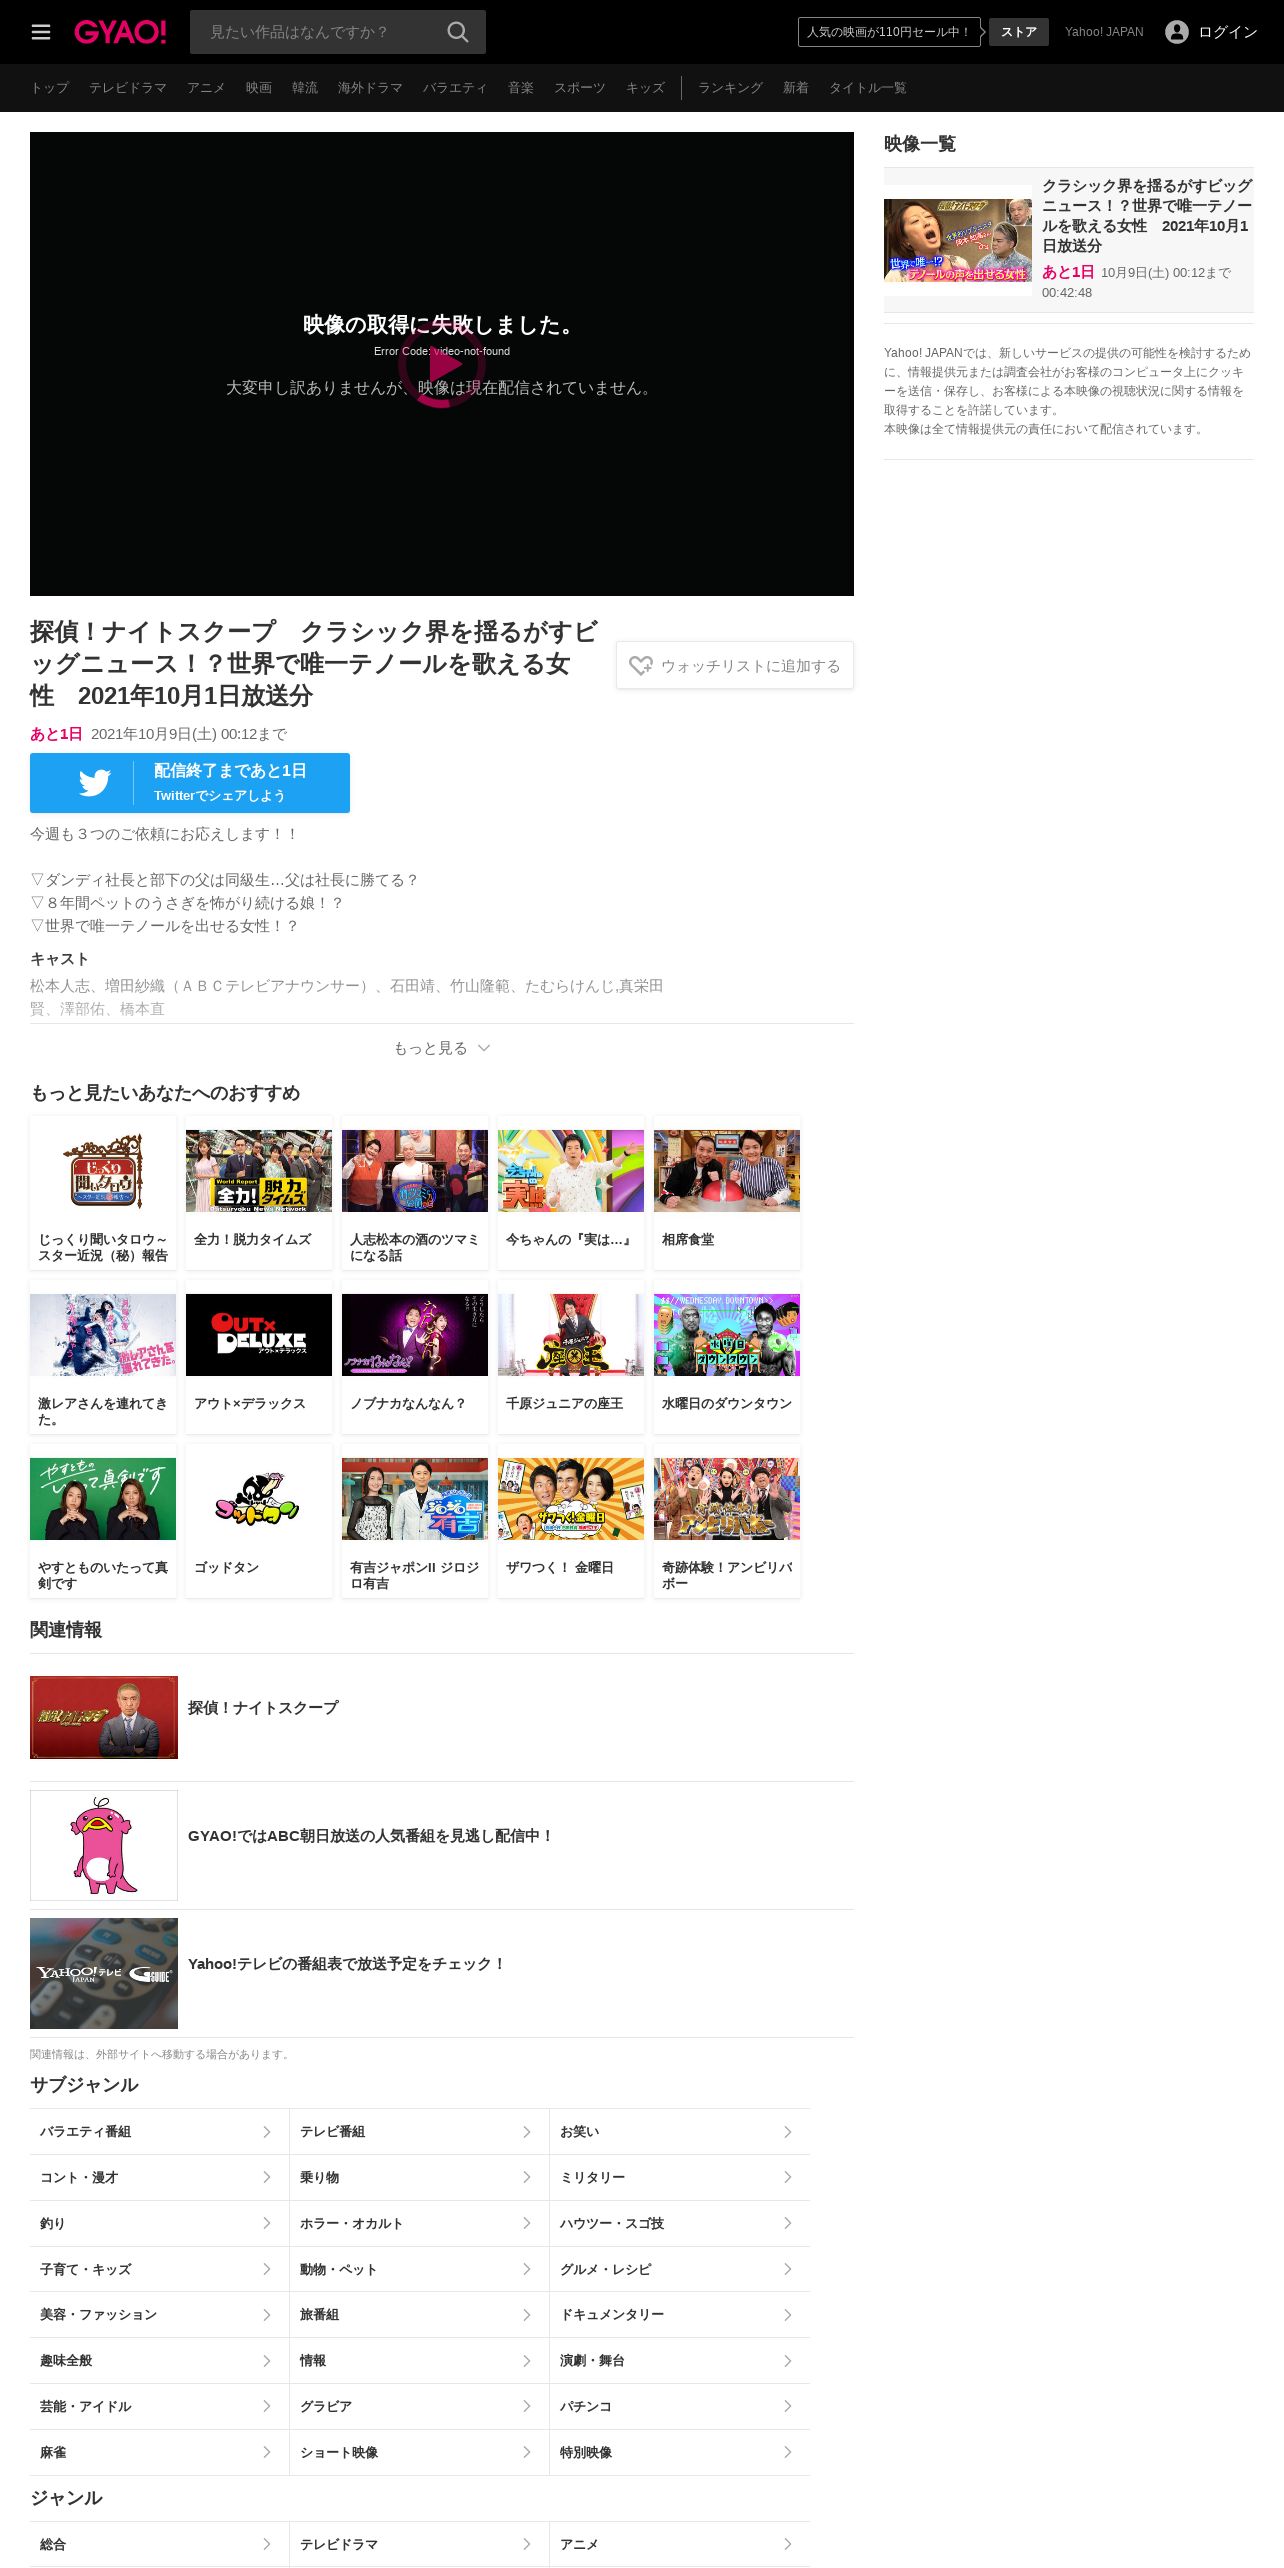Open 有吉ジャポンII ジロジロ有吉 card

pos(415,1521)
